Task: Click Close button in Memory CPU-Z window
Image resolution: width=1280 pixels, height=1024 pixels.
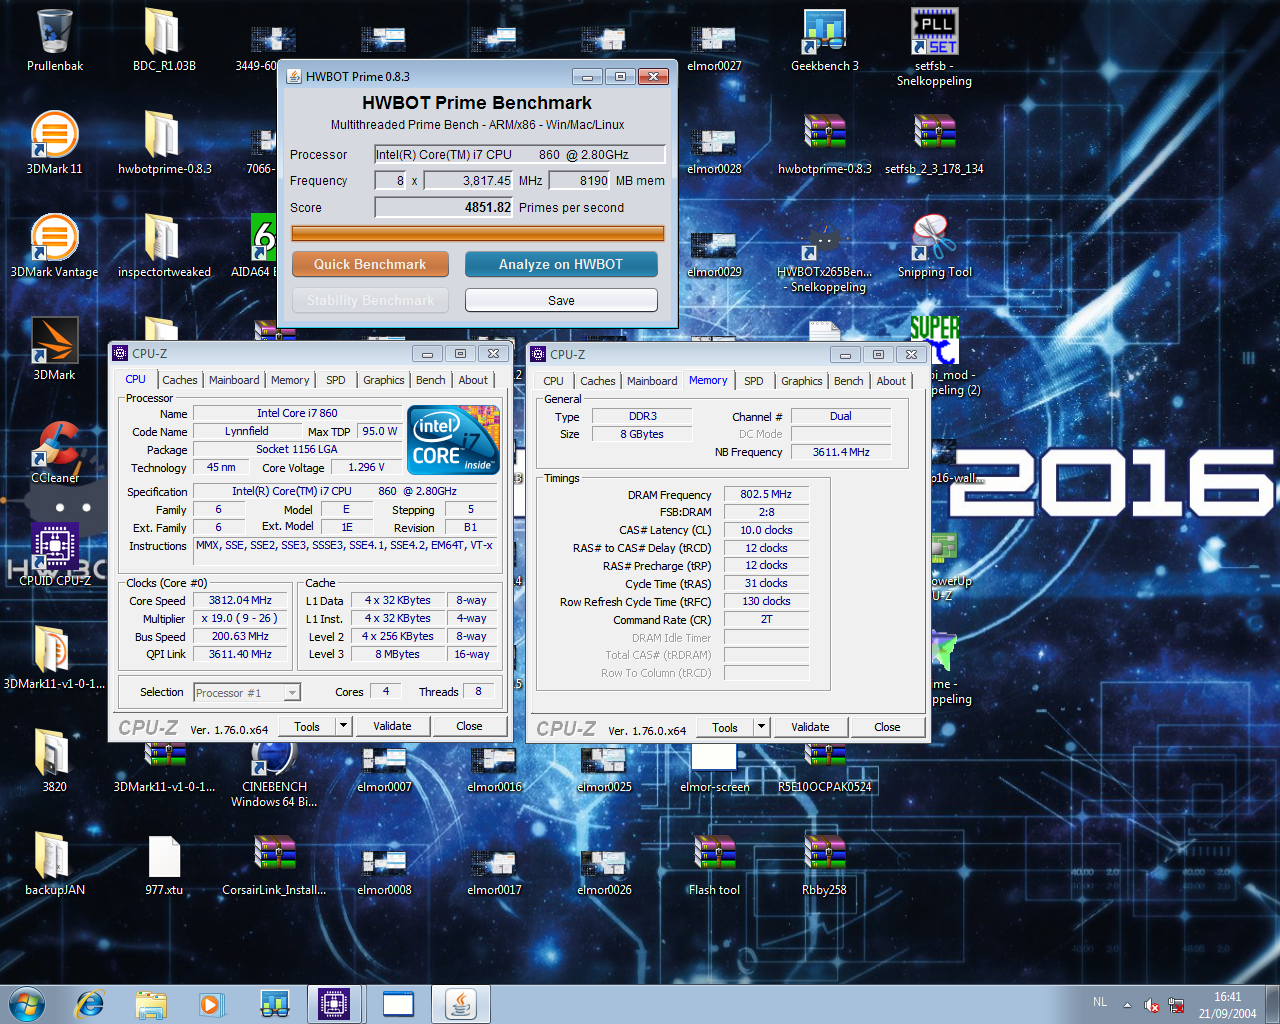Action: pyautogui.click(x=887, y=727)
